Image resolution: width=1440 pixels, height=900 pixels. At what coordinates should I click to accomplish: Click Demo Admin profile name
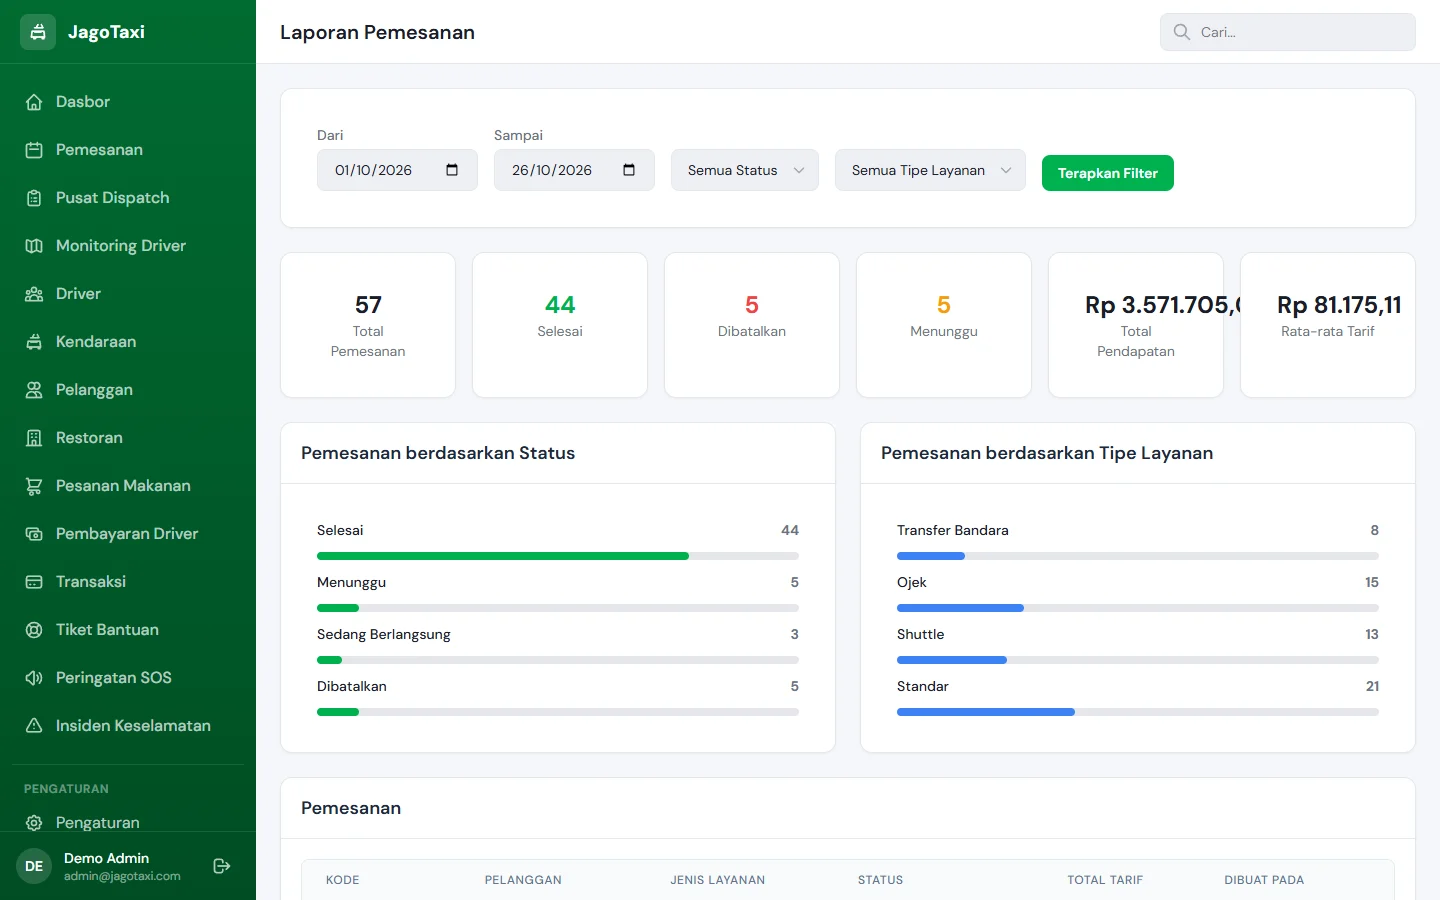click(x=106, y=858)
